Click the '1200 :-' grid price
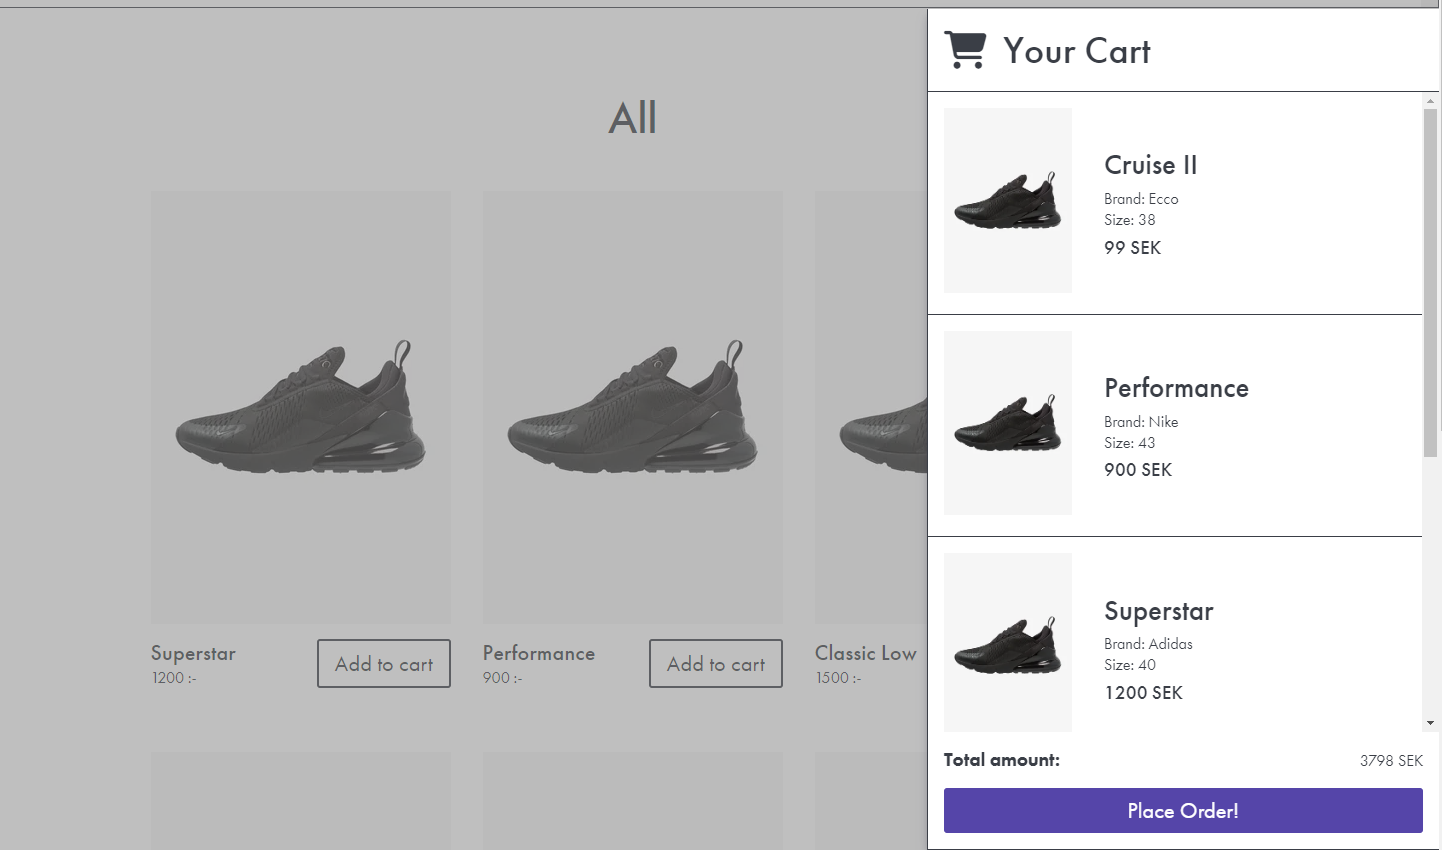 174,678
